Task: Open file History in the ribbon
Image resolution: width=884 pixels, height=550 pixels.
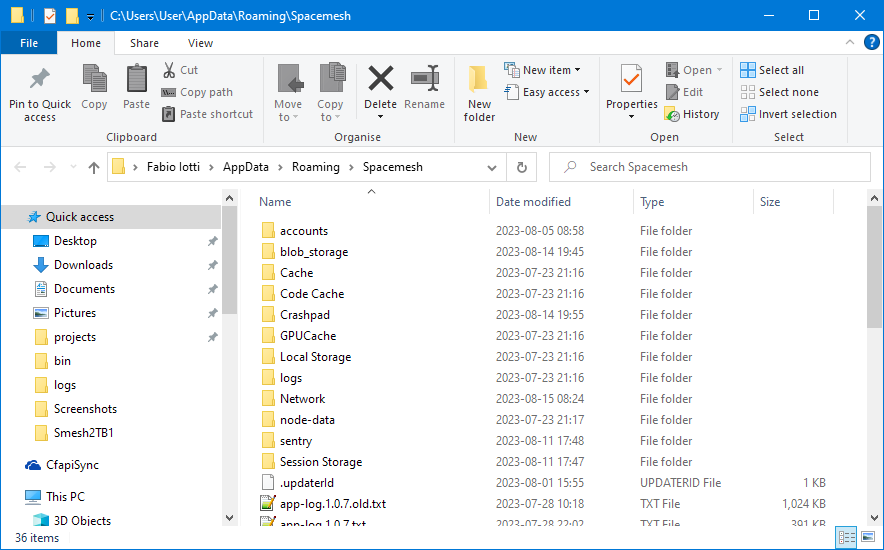Action: (x=692, y=114)
